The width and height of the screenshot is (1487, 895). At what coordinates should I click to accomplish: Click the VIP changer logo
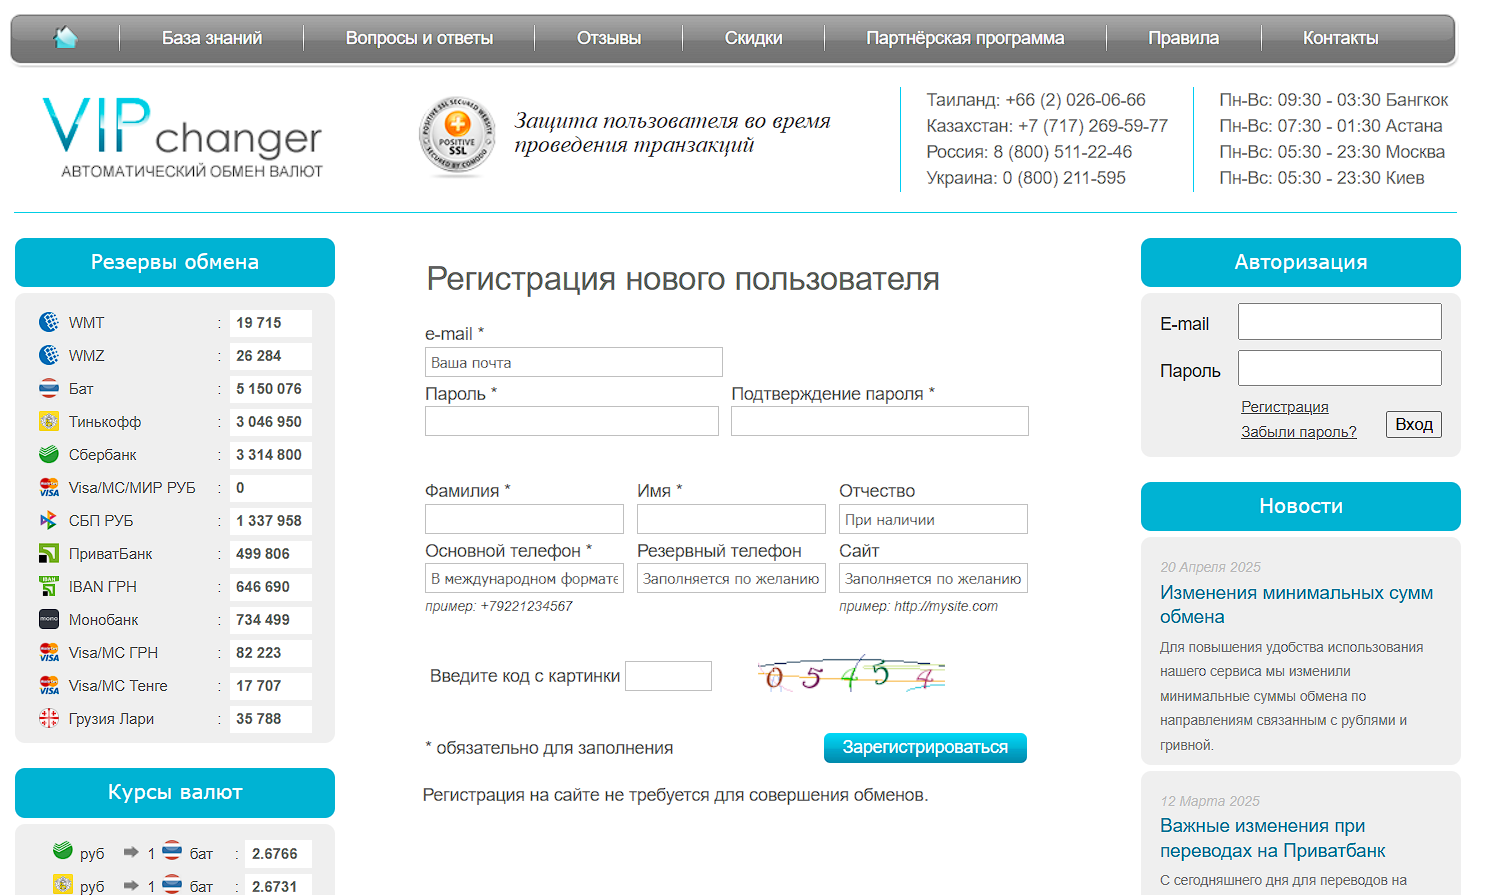pos(182,137)
